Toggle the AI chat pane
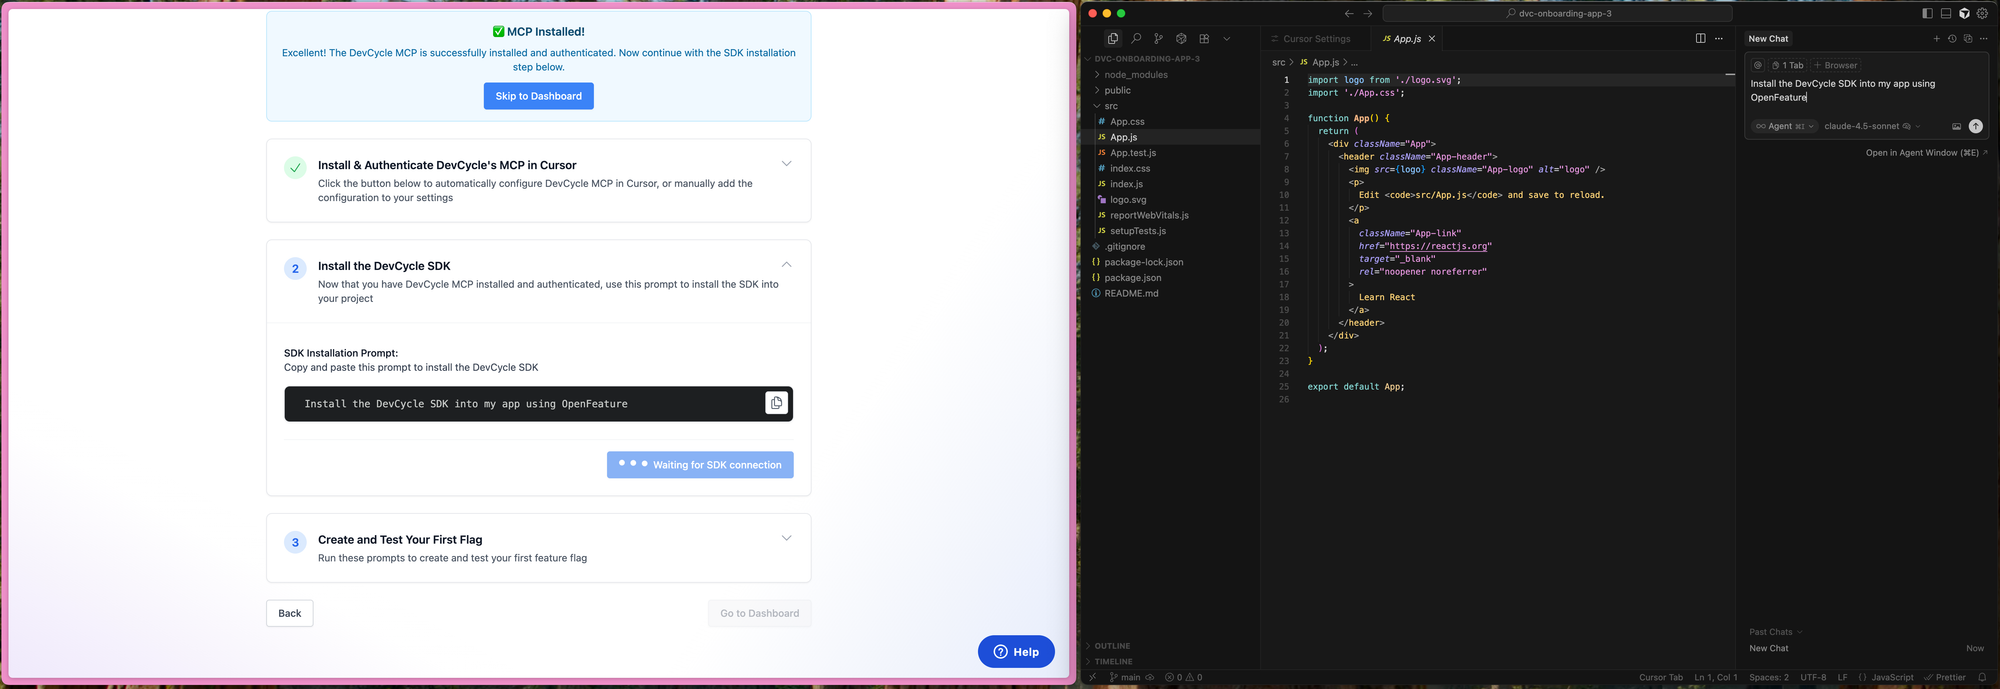2000x689 pixels. coord(1964,14)
